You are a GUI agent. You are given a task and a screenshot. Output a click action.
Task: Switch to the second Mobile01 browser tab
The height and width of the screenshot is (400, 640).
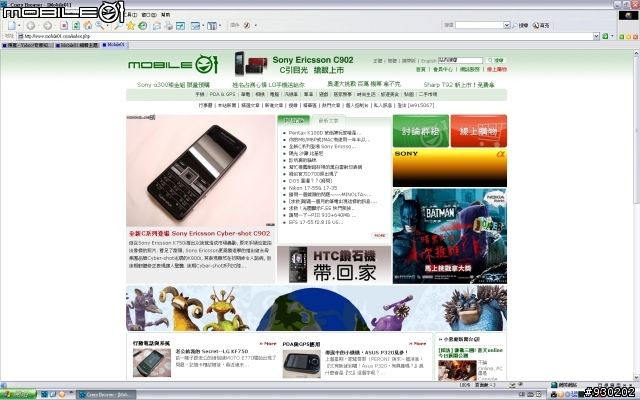click(77, 45)
